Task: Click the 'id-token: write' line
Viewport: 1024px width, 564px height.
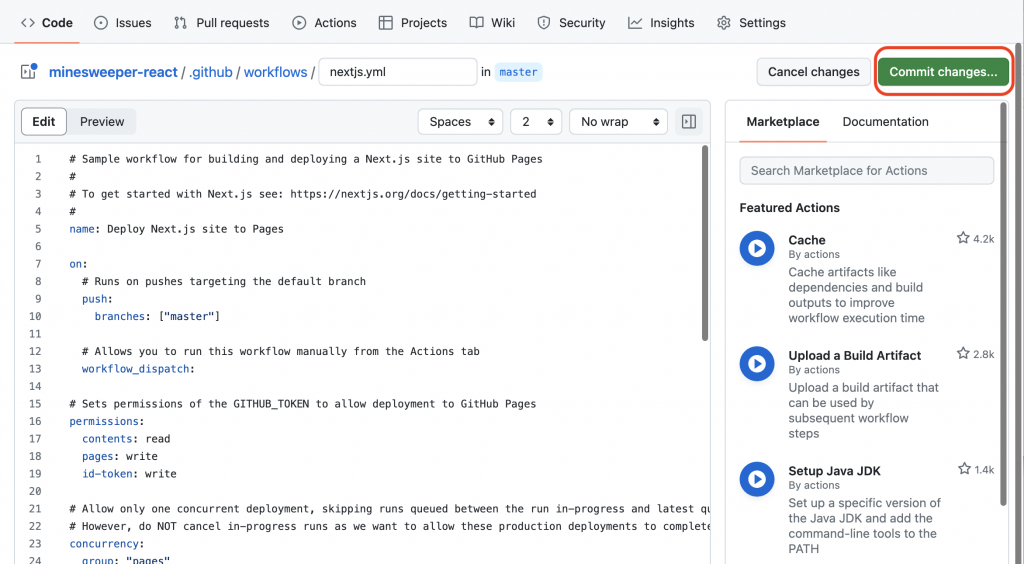Action: point(129,474)
